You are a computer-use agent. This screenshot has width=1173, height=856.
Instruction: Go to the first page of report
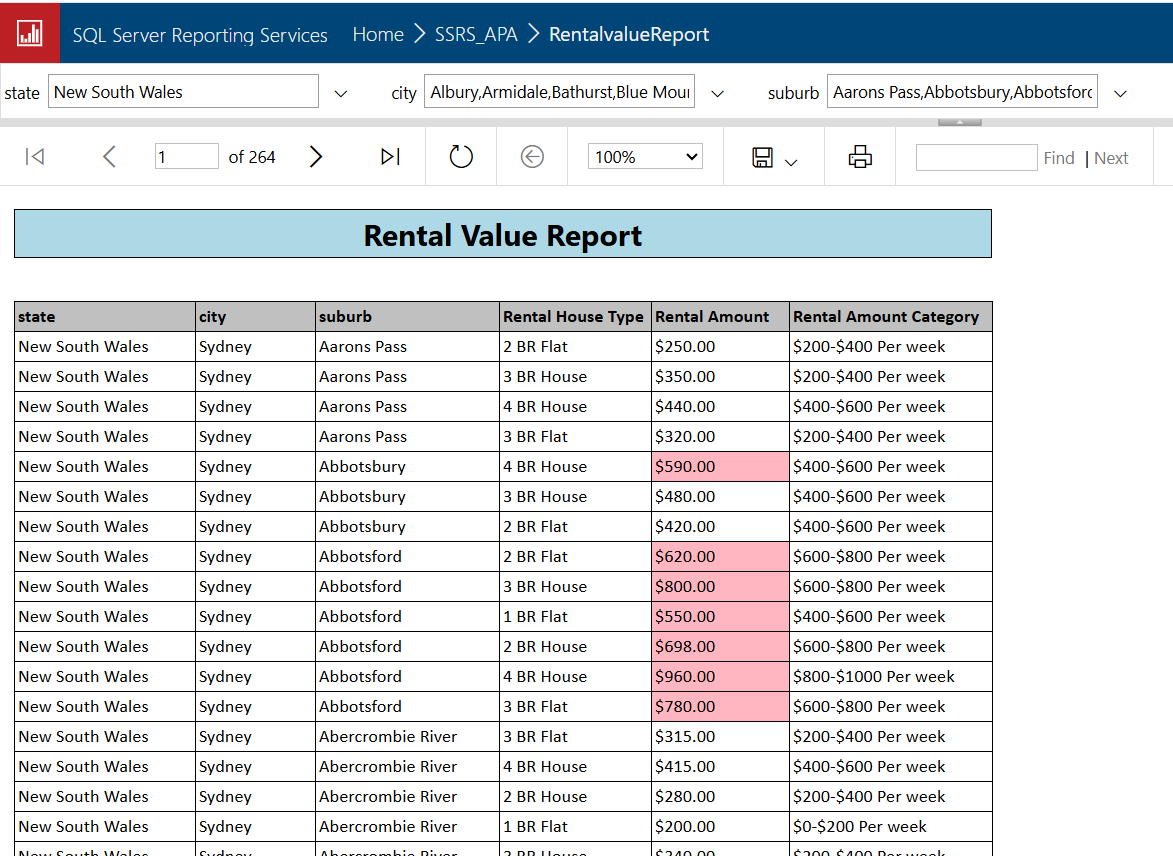(35, 157)
